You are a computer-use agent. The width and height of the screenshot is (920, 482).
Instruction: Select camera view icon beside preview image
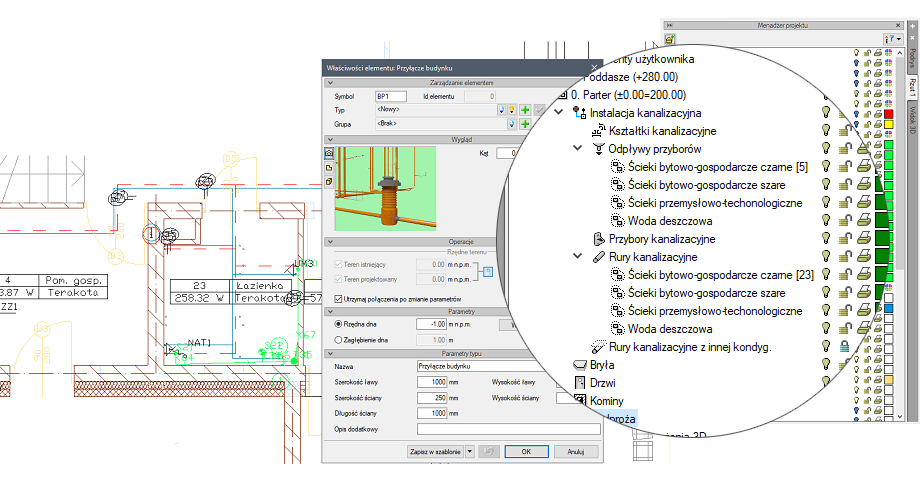pos(329,153)
